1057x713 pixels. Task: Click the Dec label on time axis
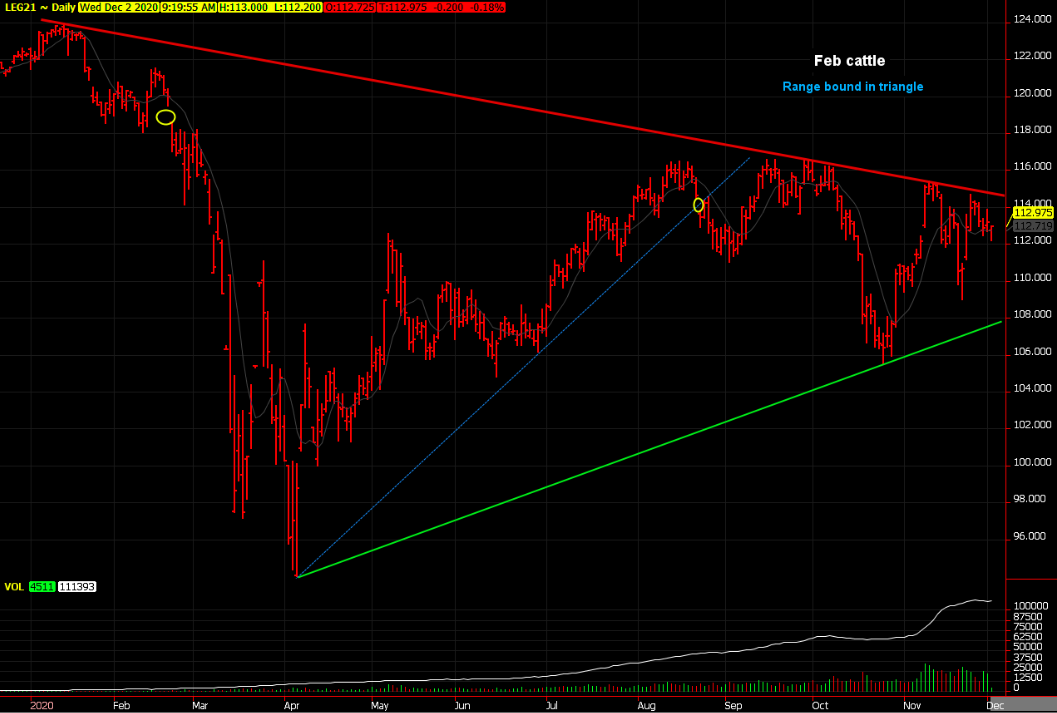tap(996, 706)
